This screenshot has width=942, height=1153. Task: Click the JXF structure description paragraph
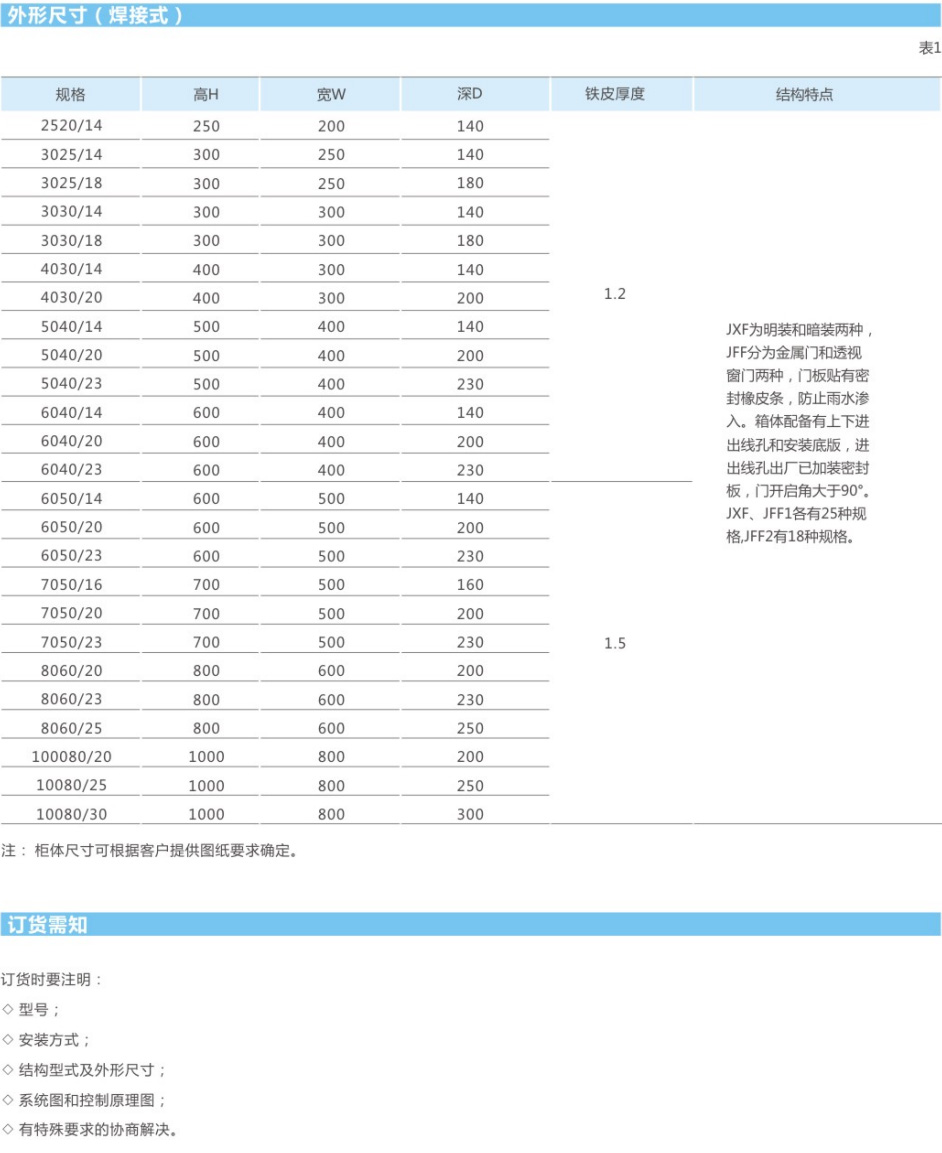pos(804,432)
